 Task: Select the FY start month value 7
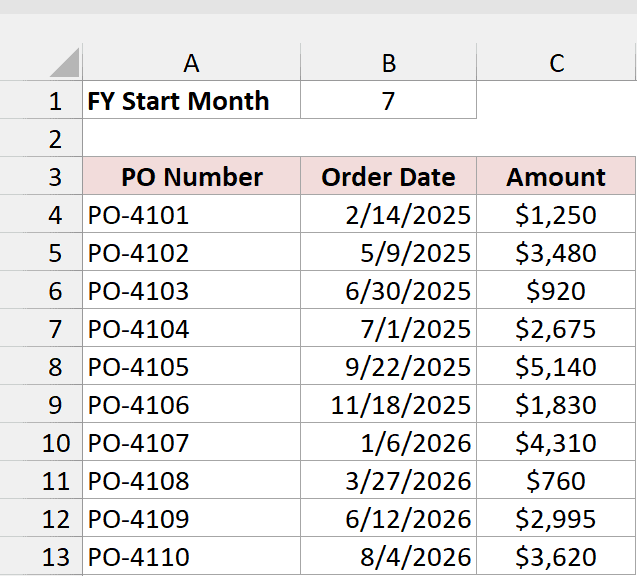point(388,100)
